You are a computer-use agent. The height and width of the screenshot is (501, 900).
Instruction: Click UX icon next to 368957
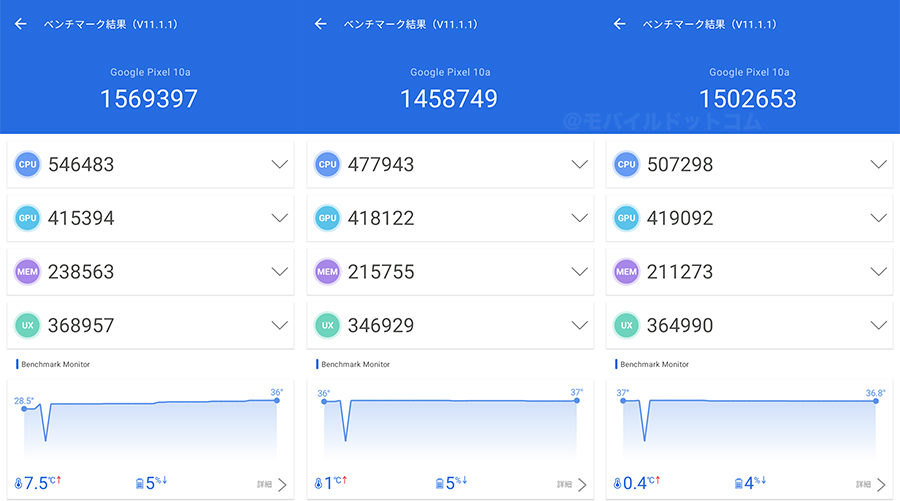(28, 325)
